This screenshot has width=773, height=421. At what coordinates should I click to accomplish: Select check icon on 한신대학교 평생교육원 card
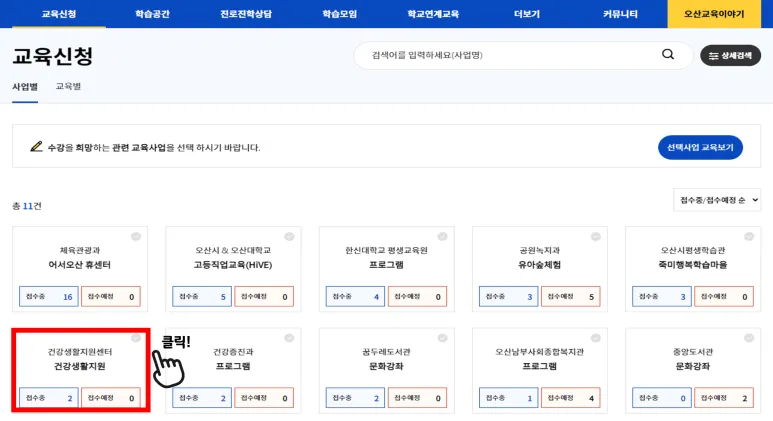[x=442, y=237]
